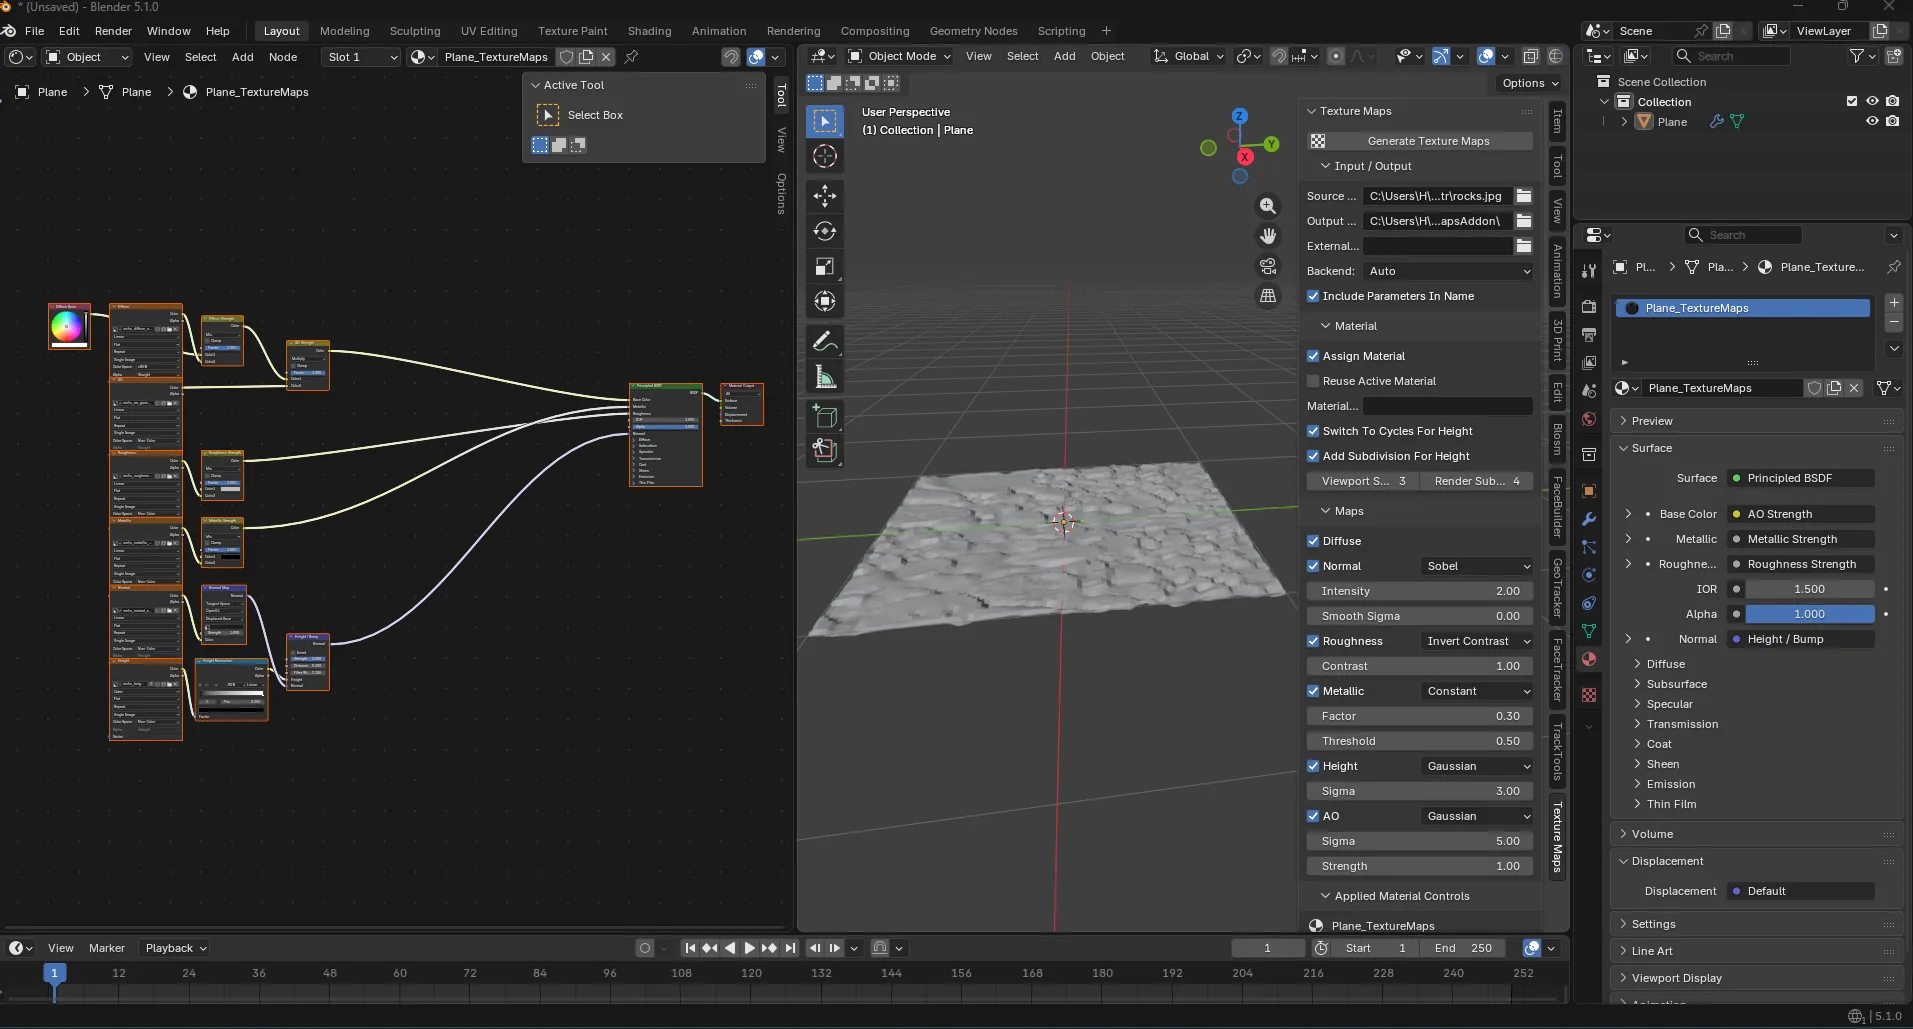Switch to the Modeling workspace tab

point(344,31)
